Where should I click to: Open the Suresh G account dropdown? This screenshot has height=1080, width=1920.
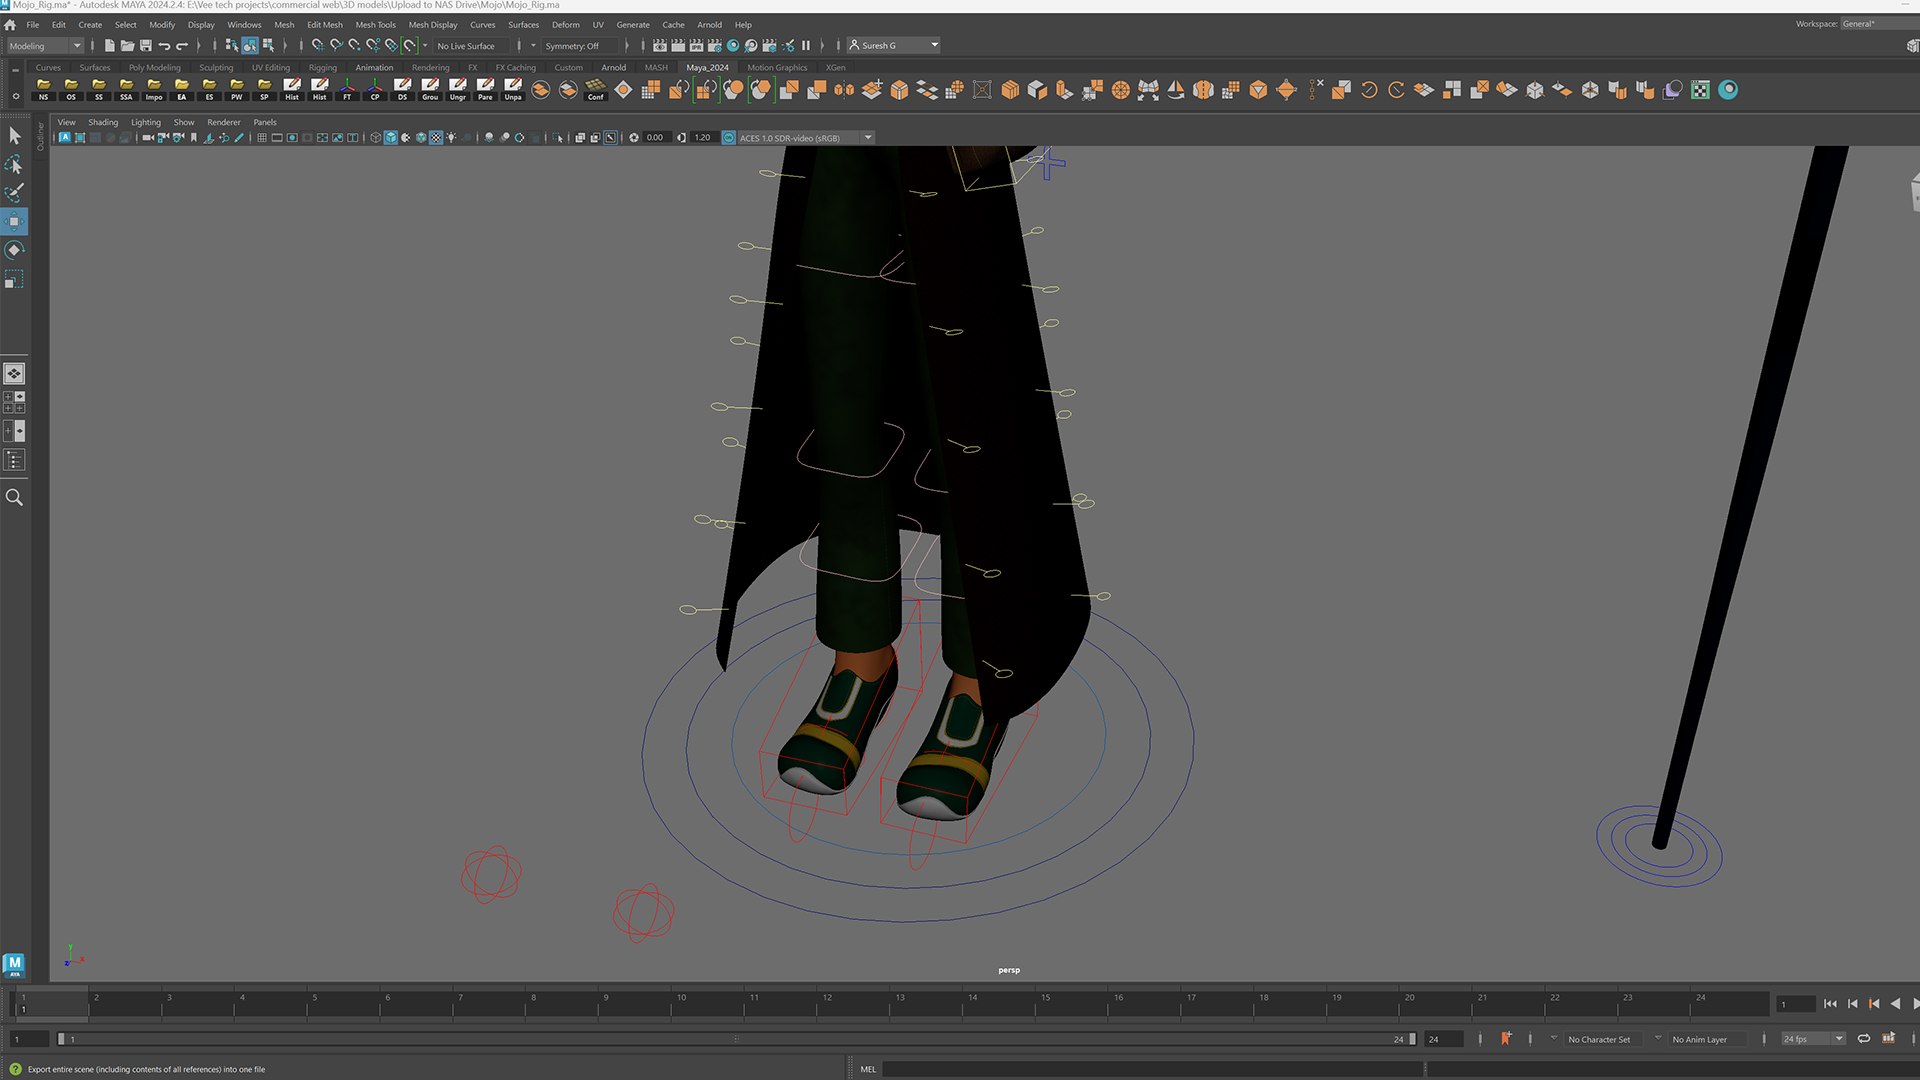coord(893,46)
